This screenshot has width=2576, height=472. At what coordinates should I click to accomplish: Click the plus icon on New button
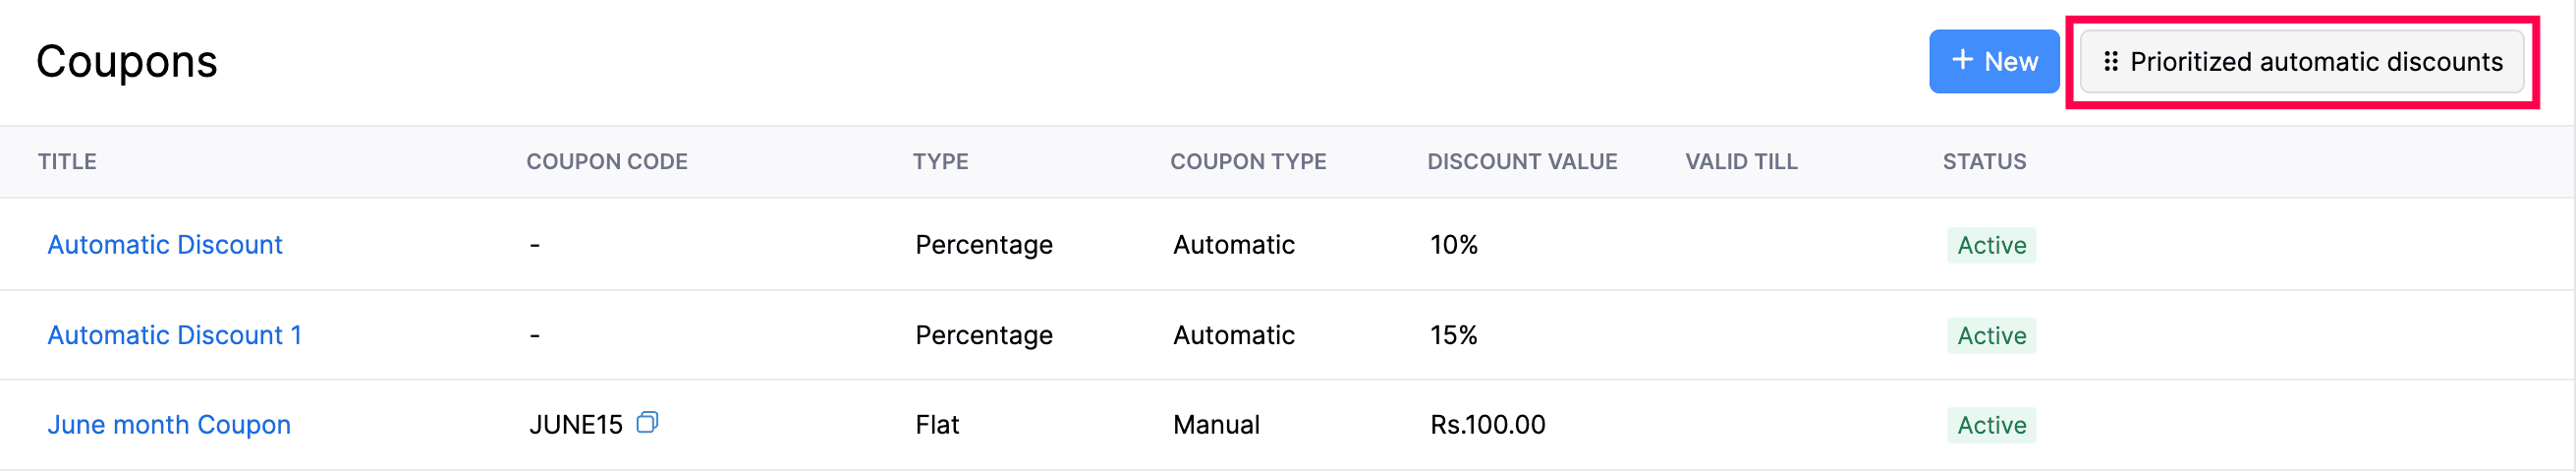click(x=1962, y=60)
